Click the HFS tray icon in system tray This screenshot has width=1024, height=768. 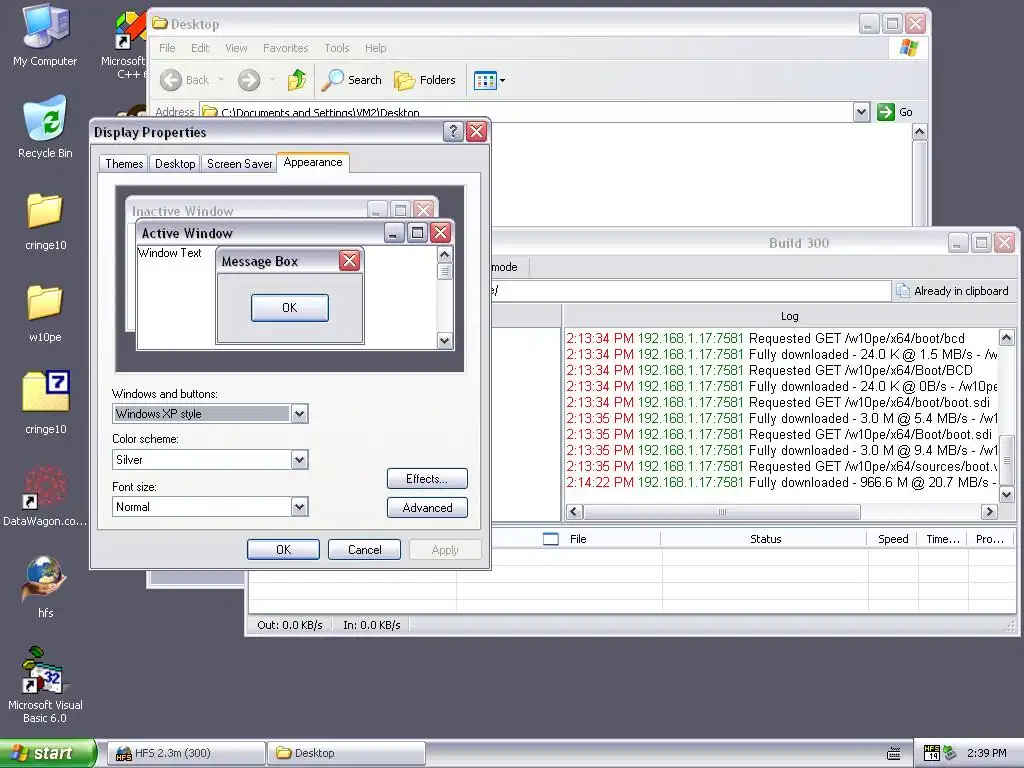[x=932, y=753]
